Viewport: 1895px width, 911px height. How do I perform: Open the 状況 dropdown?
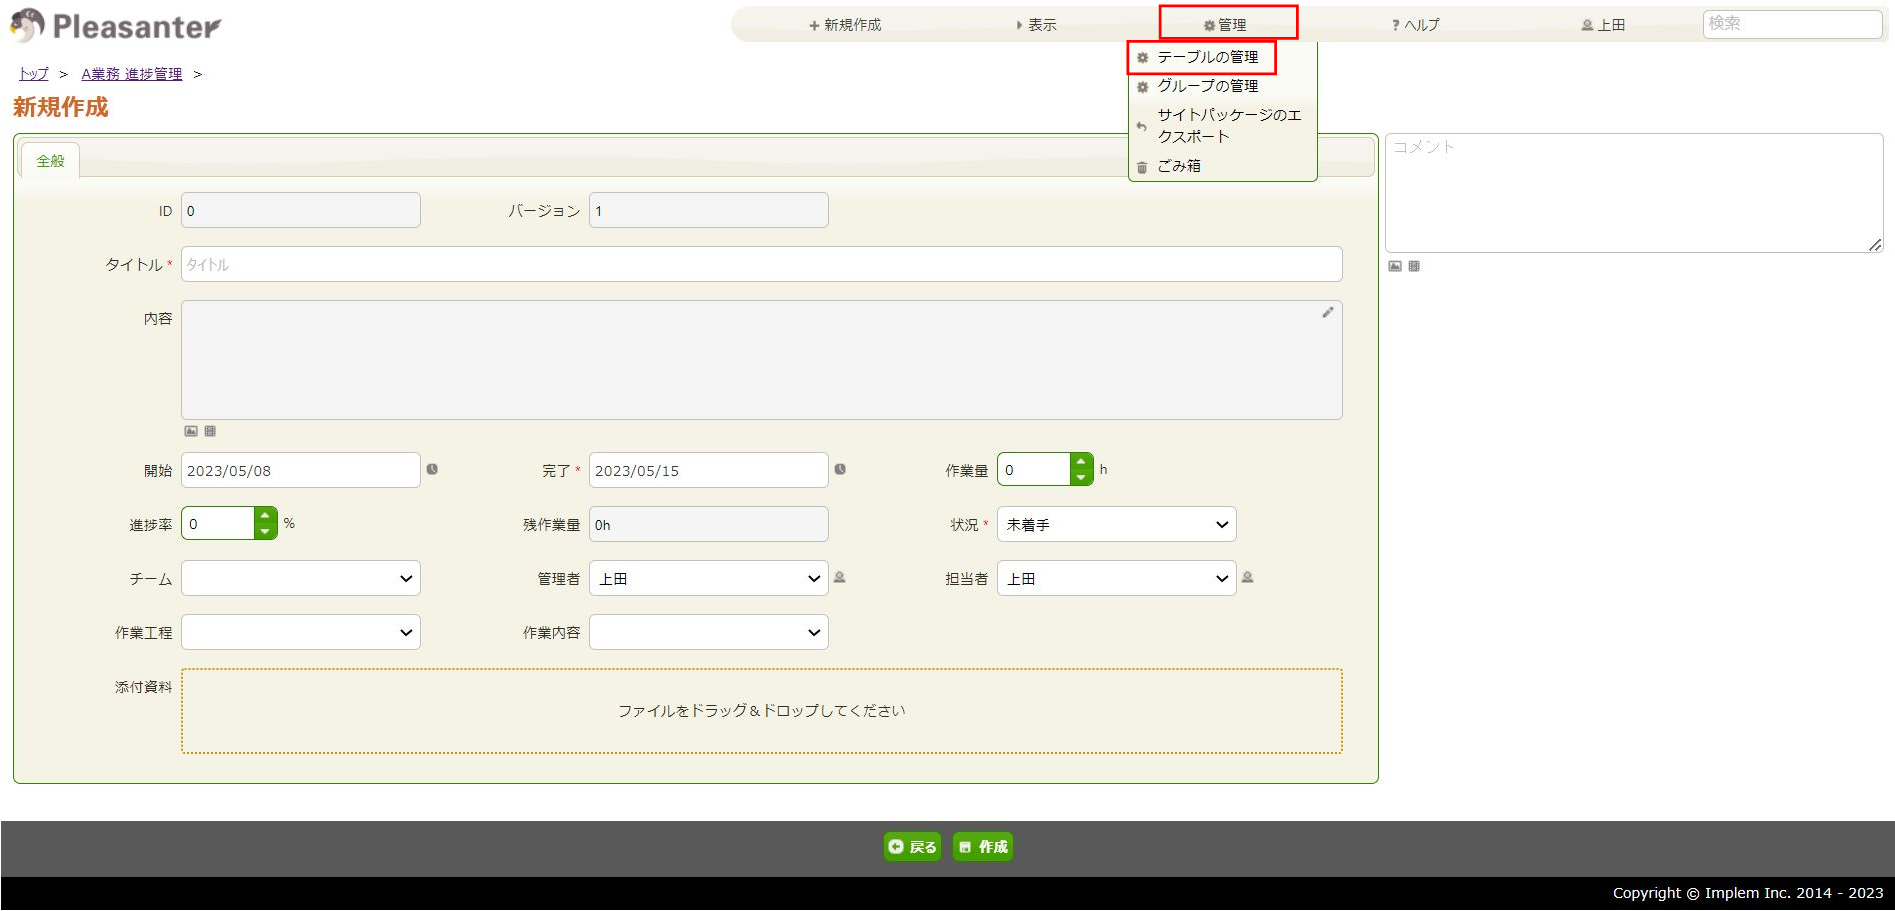(x=1116, y=525)
